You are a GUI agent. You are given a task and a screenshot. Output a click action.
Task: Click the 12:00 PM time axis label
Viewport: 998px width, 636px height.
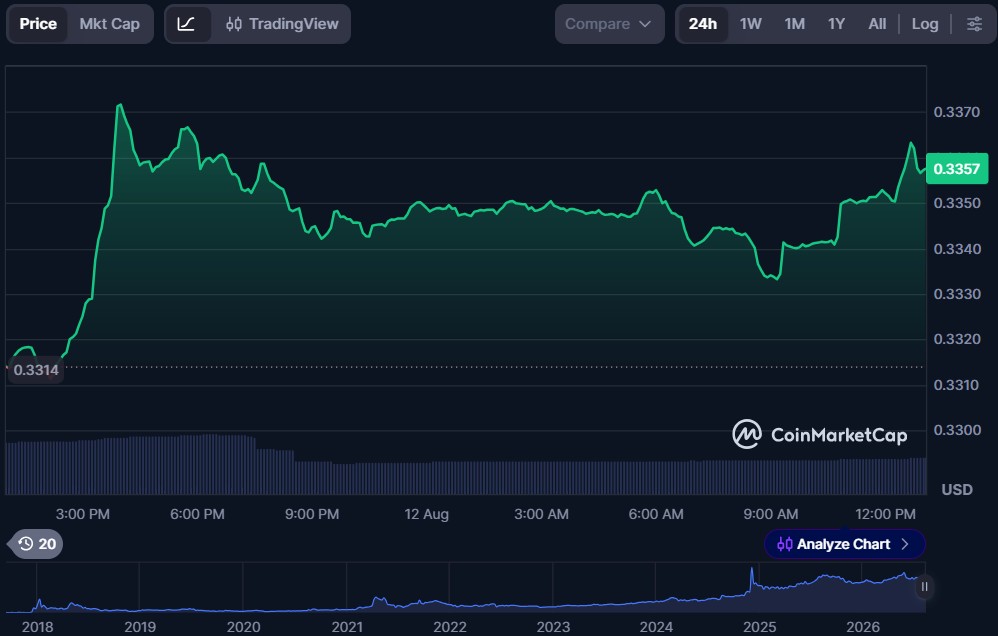pos(885,514)
